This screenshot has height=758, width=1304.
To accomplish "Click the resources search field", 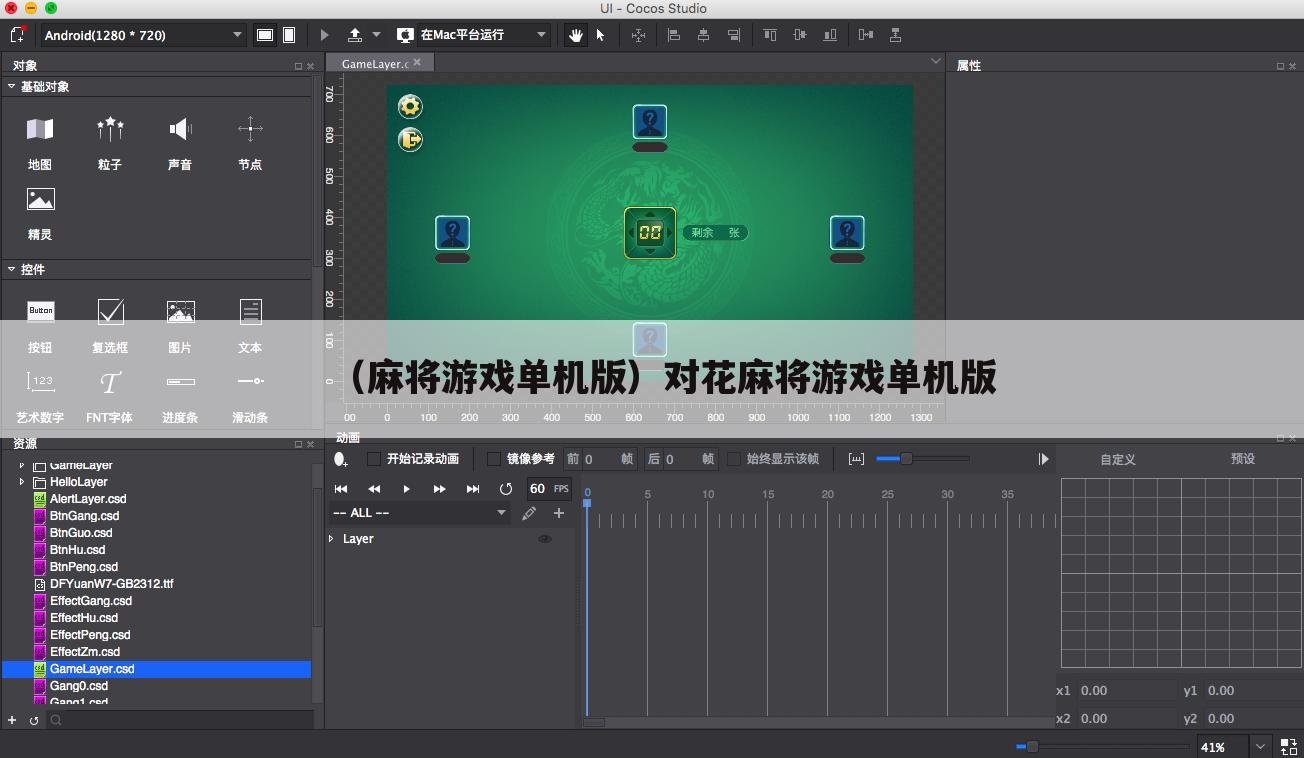I will coord(182,720).
